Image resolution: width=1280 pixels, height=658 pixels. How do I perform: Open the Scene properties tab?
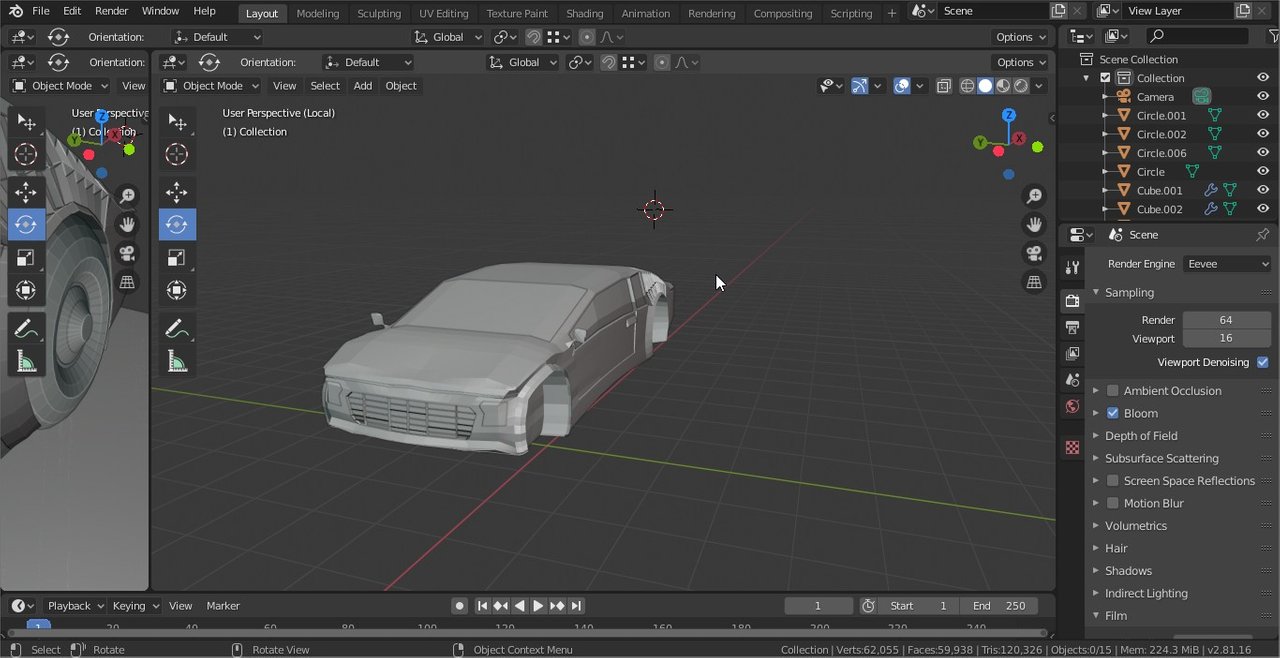1072,380
